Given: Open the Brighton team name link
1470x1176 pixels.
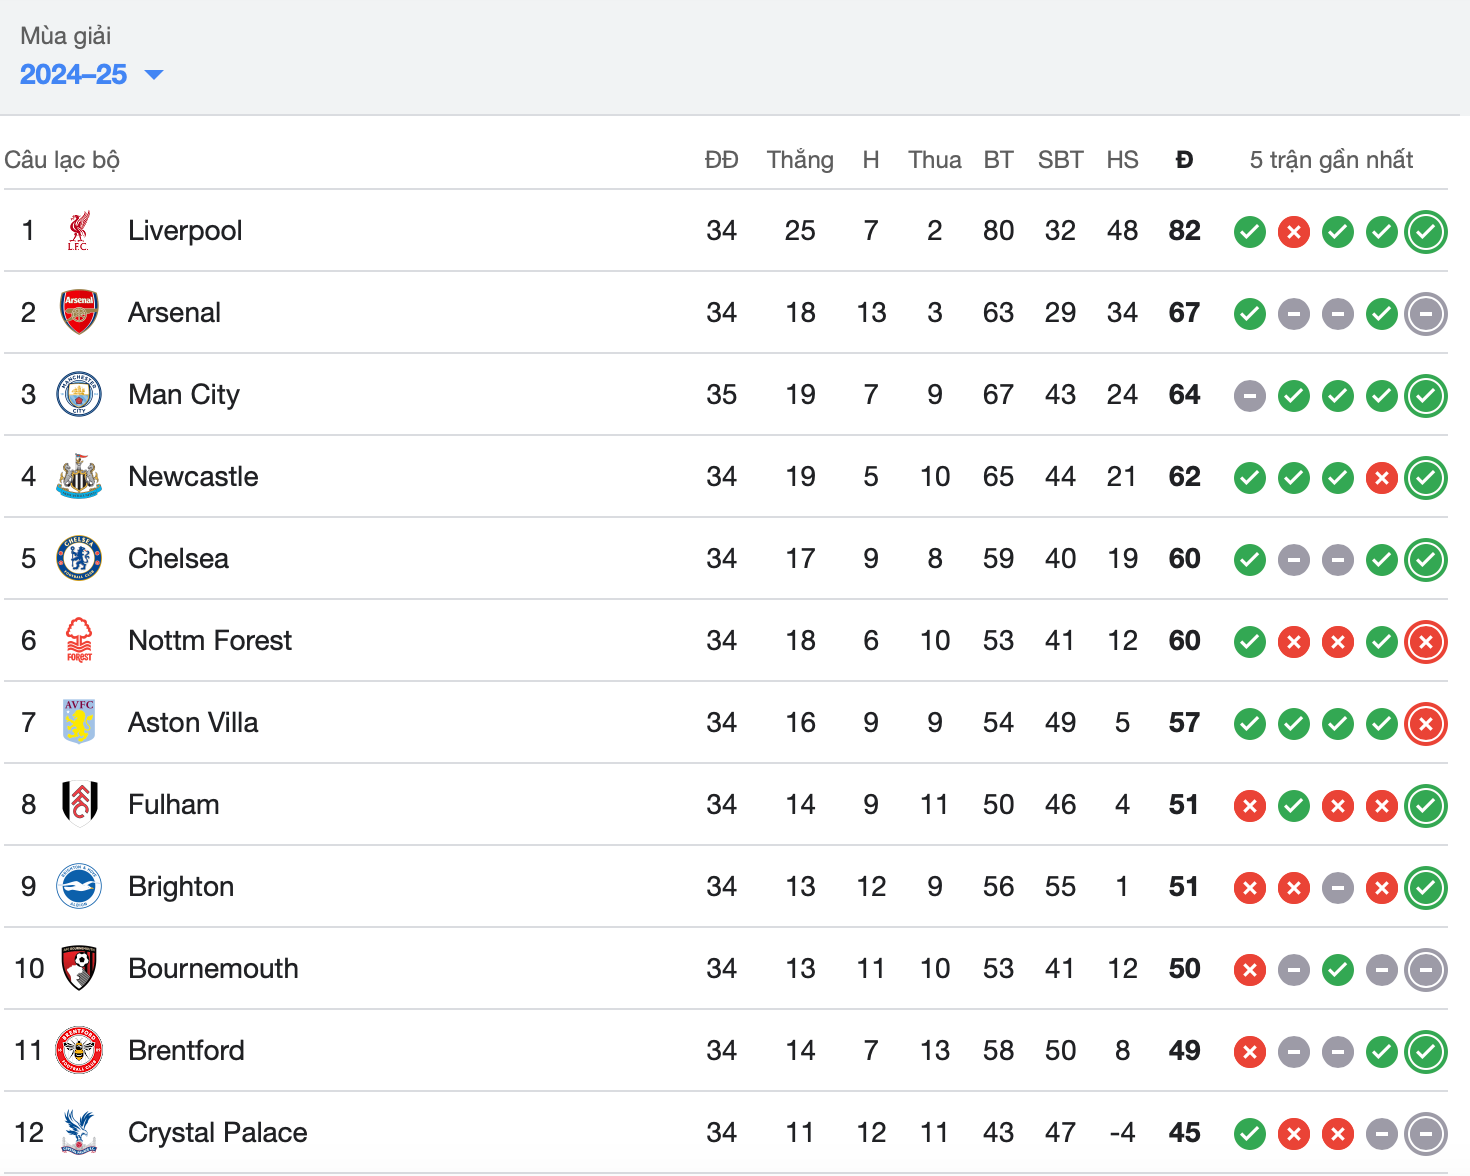Looking at the screenshot, I should (181, 887).
